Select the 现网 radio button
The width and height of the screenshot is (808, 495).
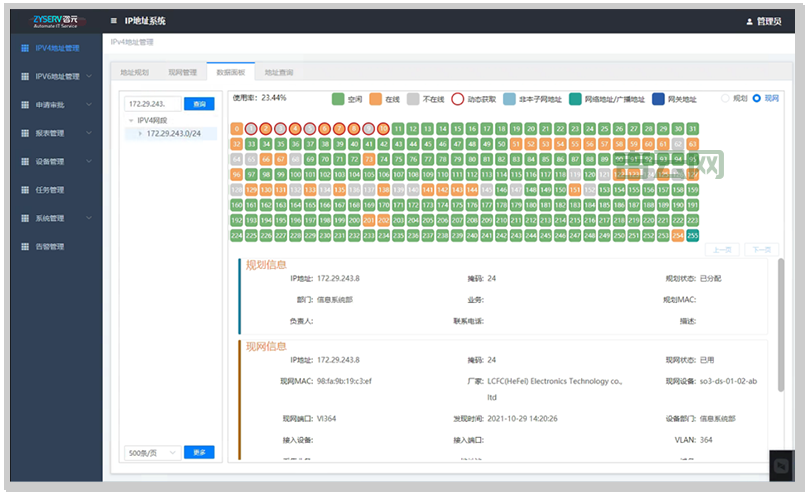(x=756, y=98)
